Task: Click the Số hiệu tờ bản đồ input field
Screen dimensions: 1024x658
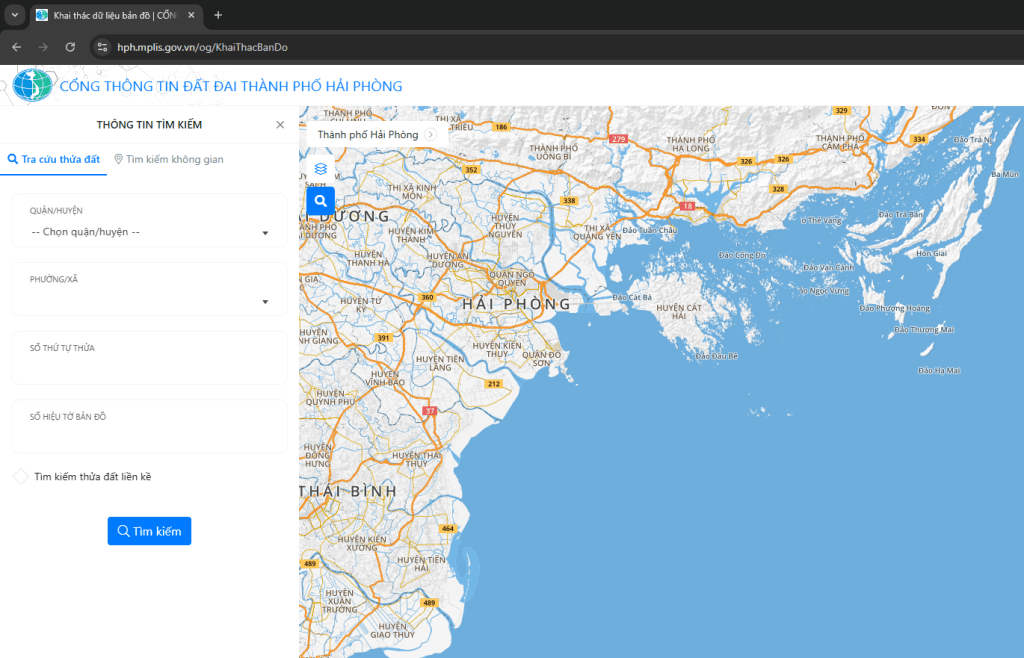Action: (150, 426)
